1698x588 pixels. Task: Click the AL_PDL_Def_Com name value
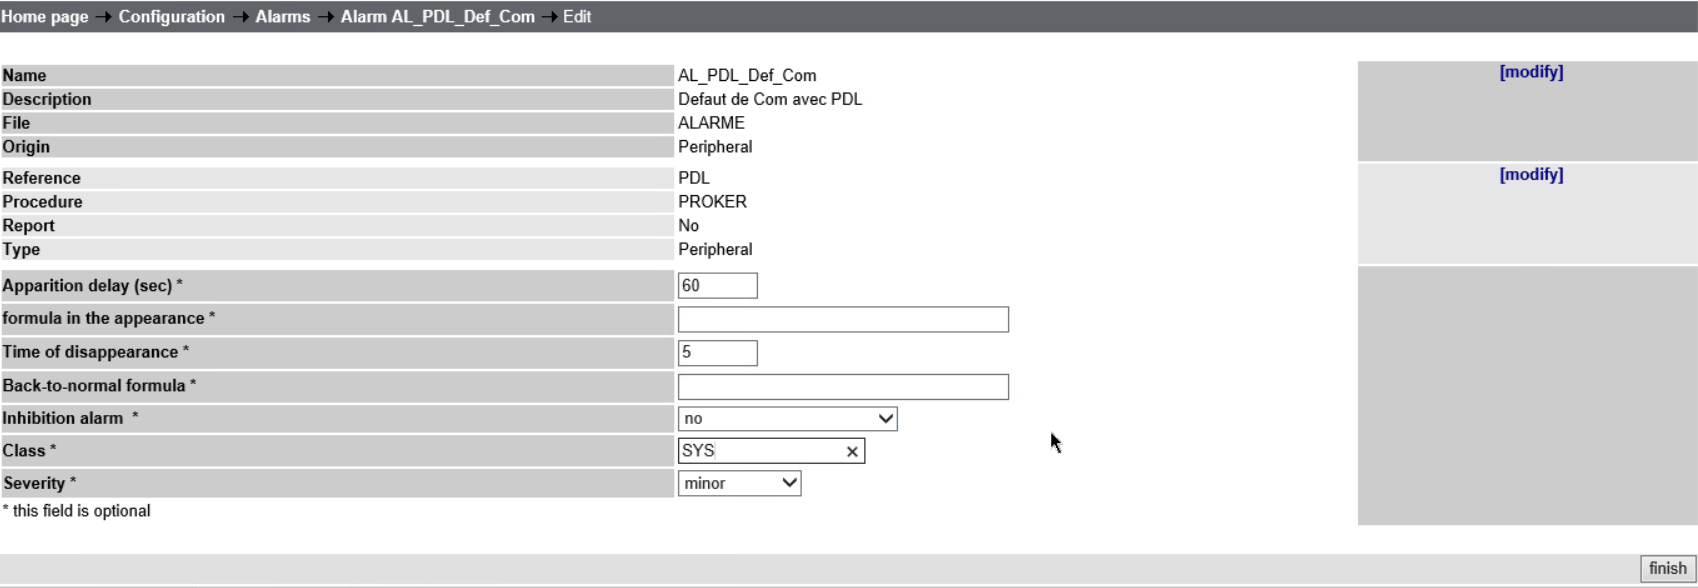[746, 76]
